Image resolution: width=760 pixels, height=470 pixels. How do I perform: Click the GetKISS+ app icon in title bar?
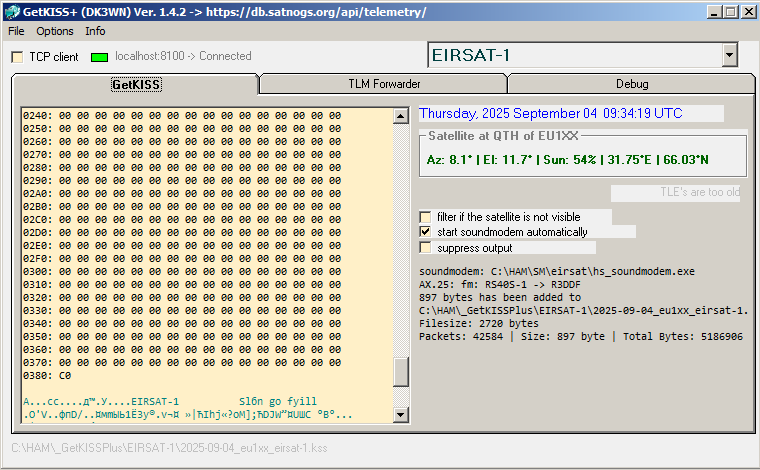[11, 12]
